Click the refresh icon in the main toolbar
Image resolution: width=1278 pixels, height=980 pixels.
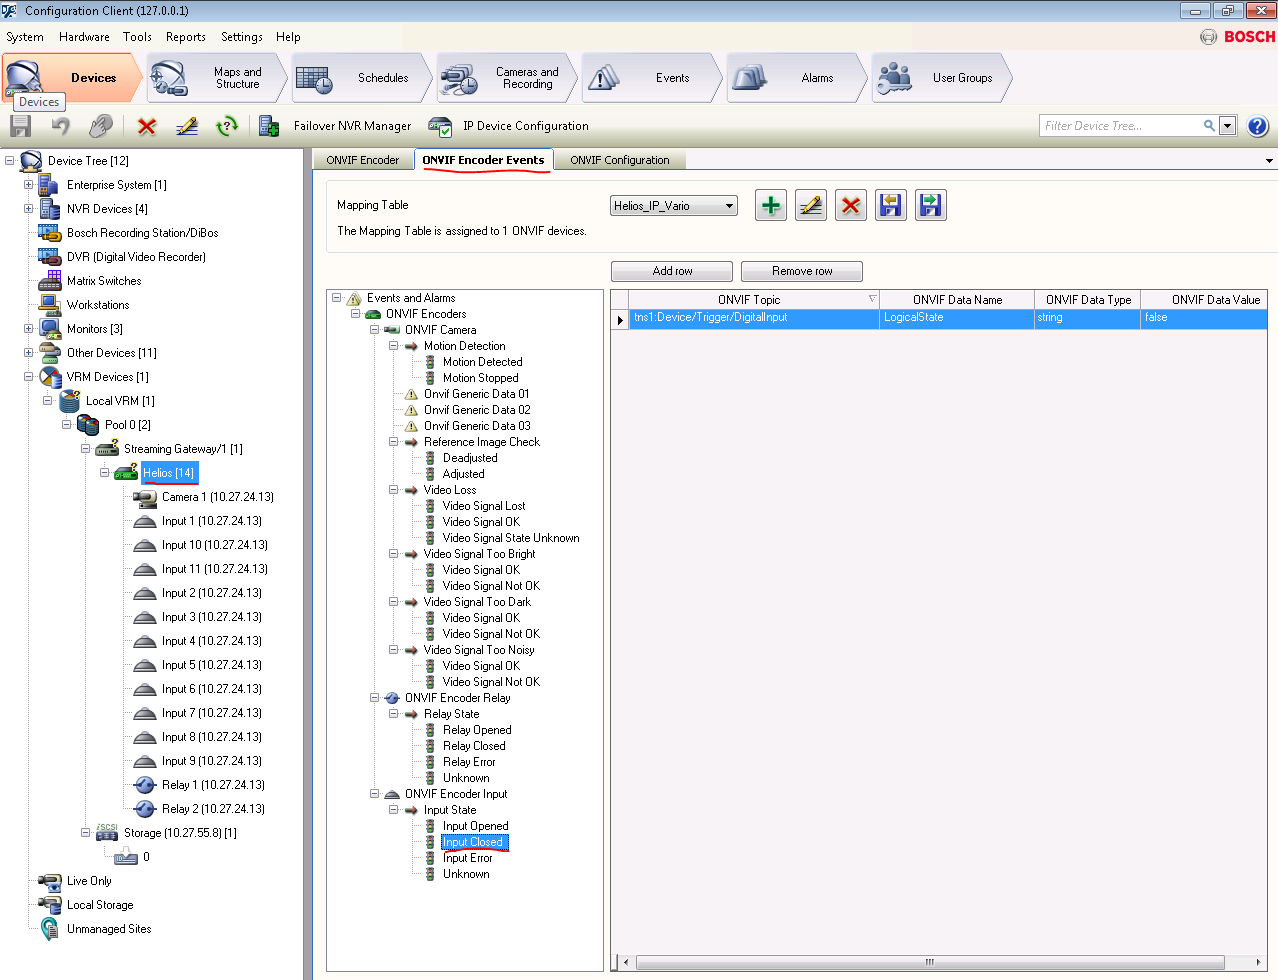227,126
